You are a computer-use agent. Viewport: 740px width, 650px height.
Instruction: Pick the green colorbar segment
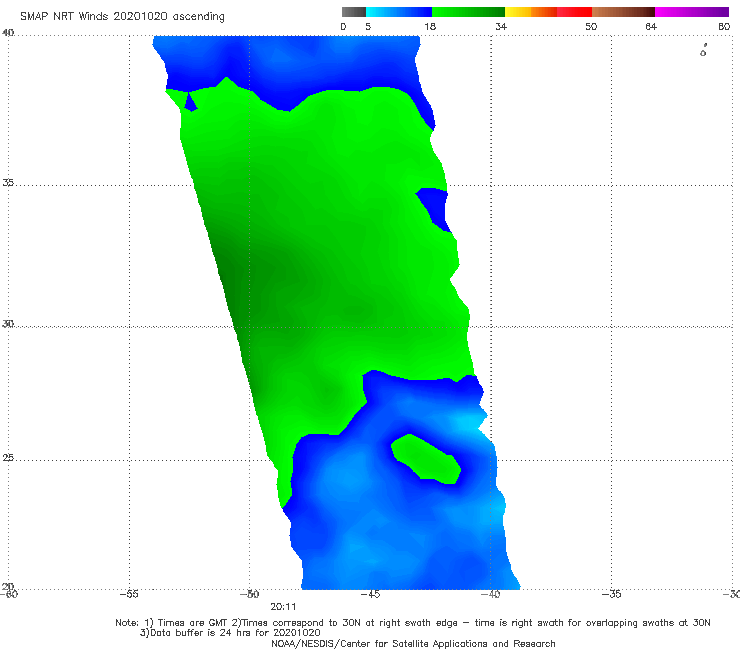468,12
